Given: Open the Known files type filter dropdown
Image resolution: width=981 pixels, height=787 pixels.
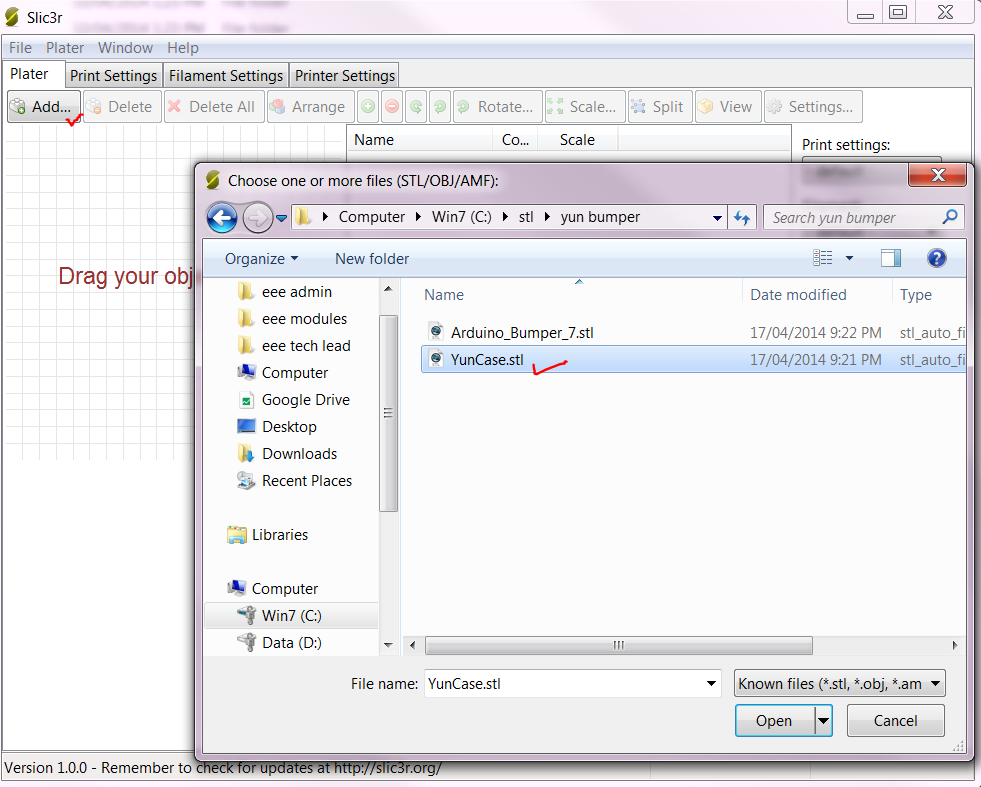Looking at the screenshot, I should (839, 683).
